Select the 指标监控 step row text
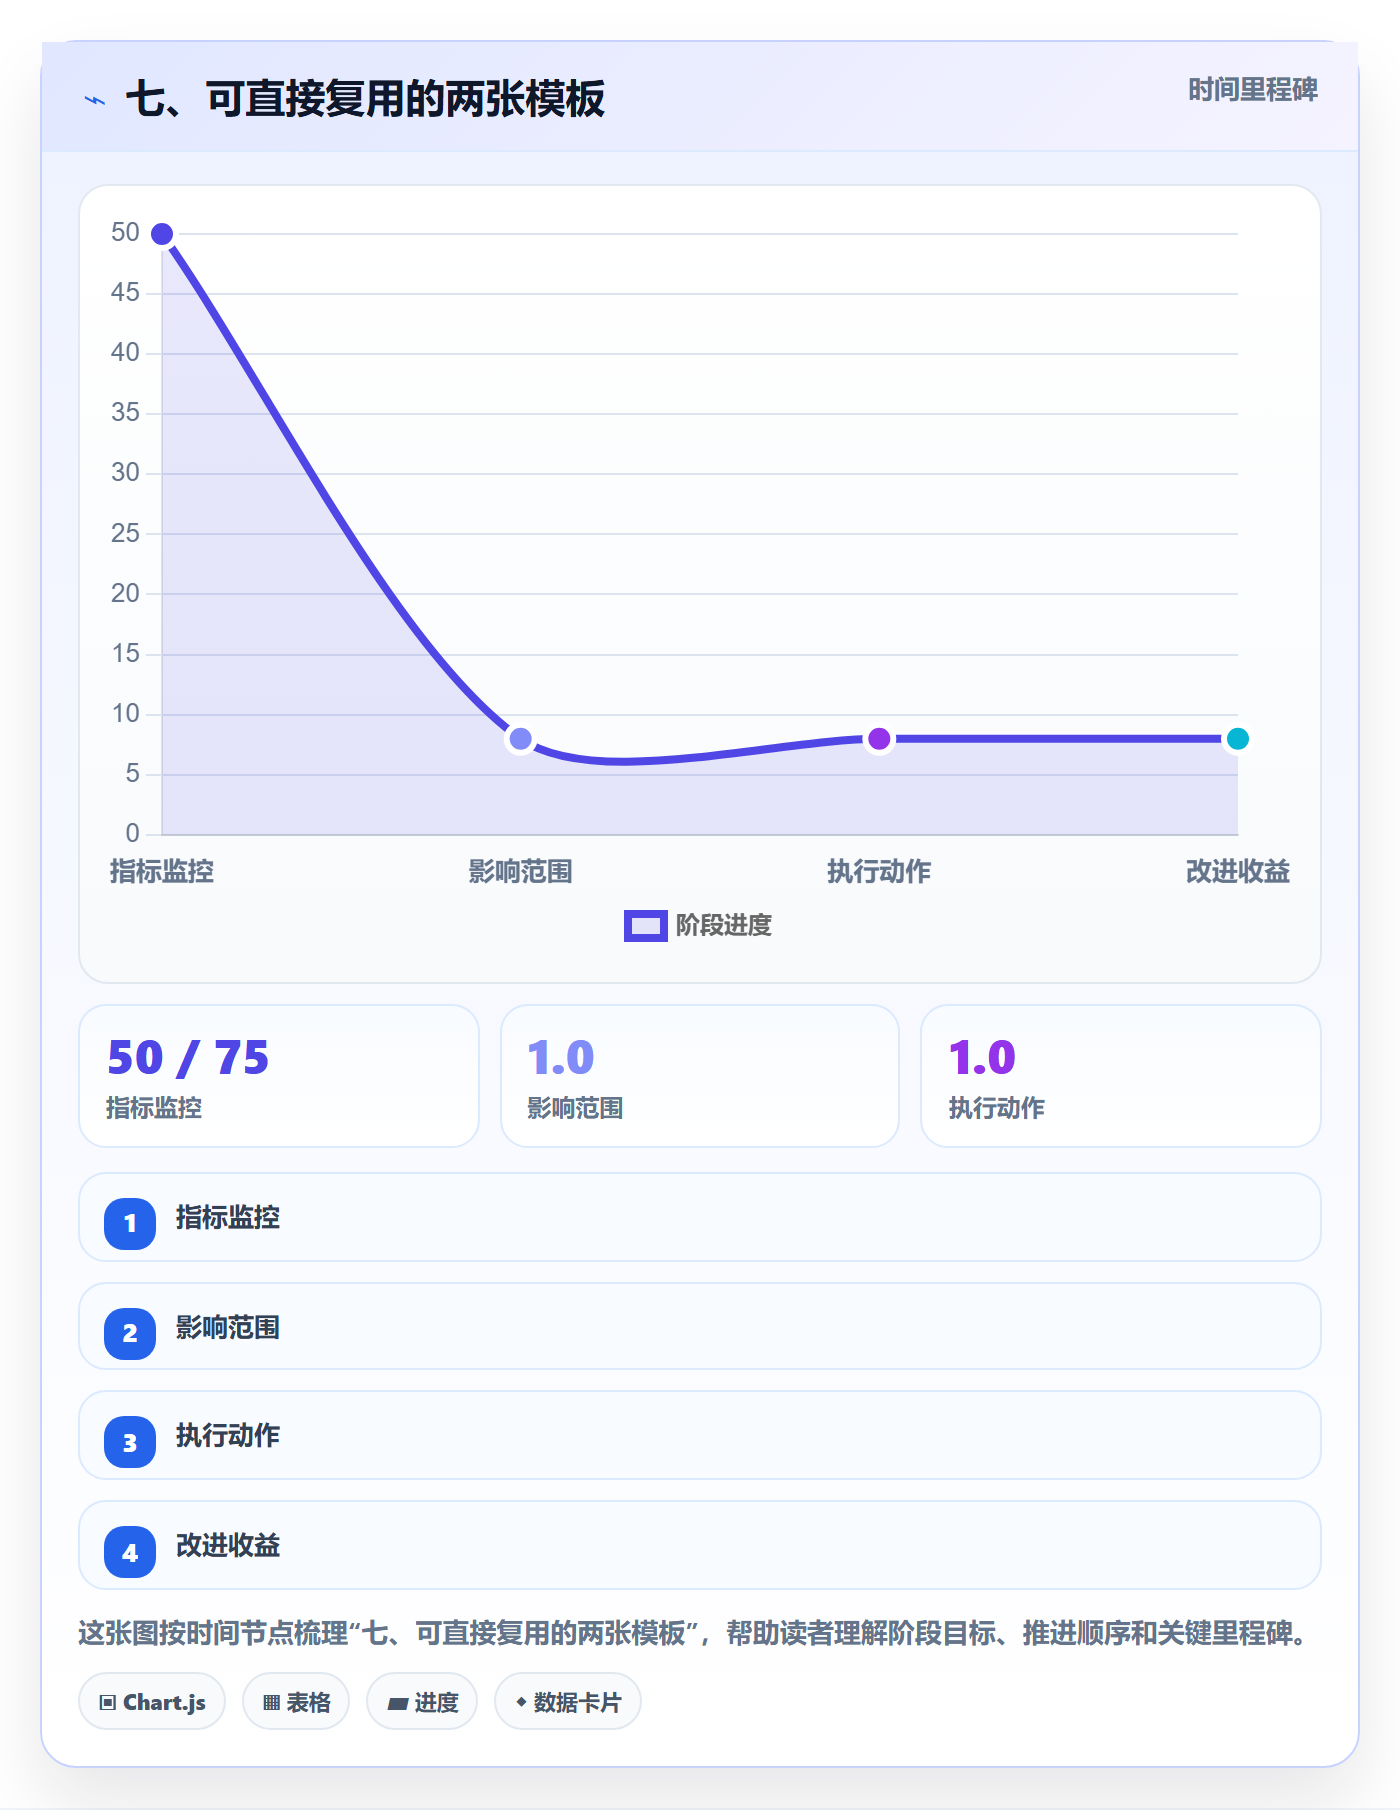Screen dimensions: 1400x1810 click(x=228, y=1218)
